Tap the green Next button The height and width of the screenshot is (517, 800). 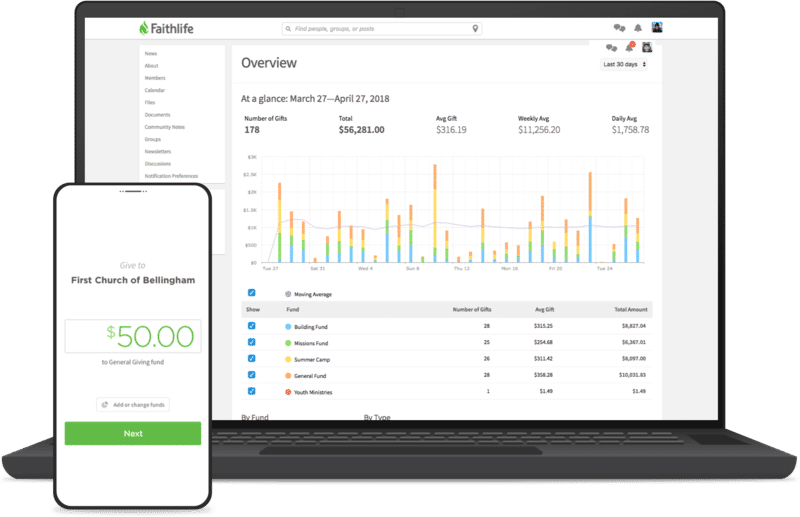133,433
